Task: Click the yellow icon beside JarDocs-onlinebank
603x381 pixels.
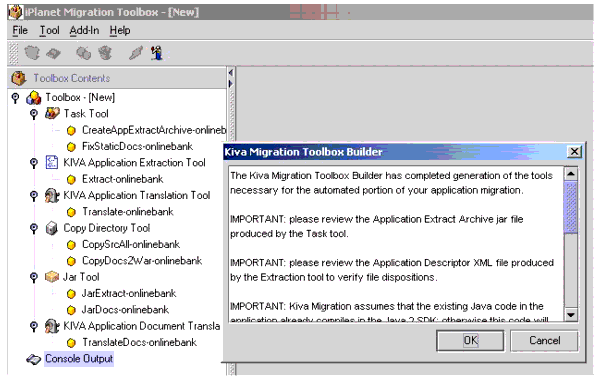Action: tap(71, 310)
